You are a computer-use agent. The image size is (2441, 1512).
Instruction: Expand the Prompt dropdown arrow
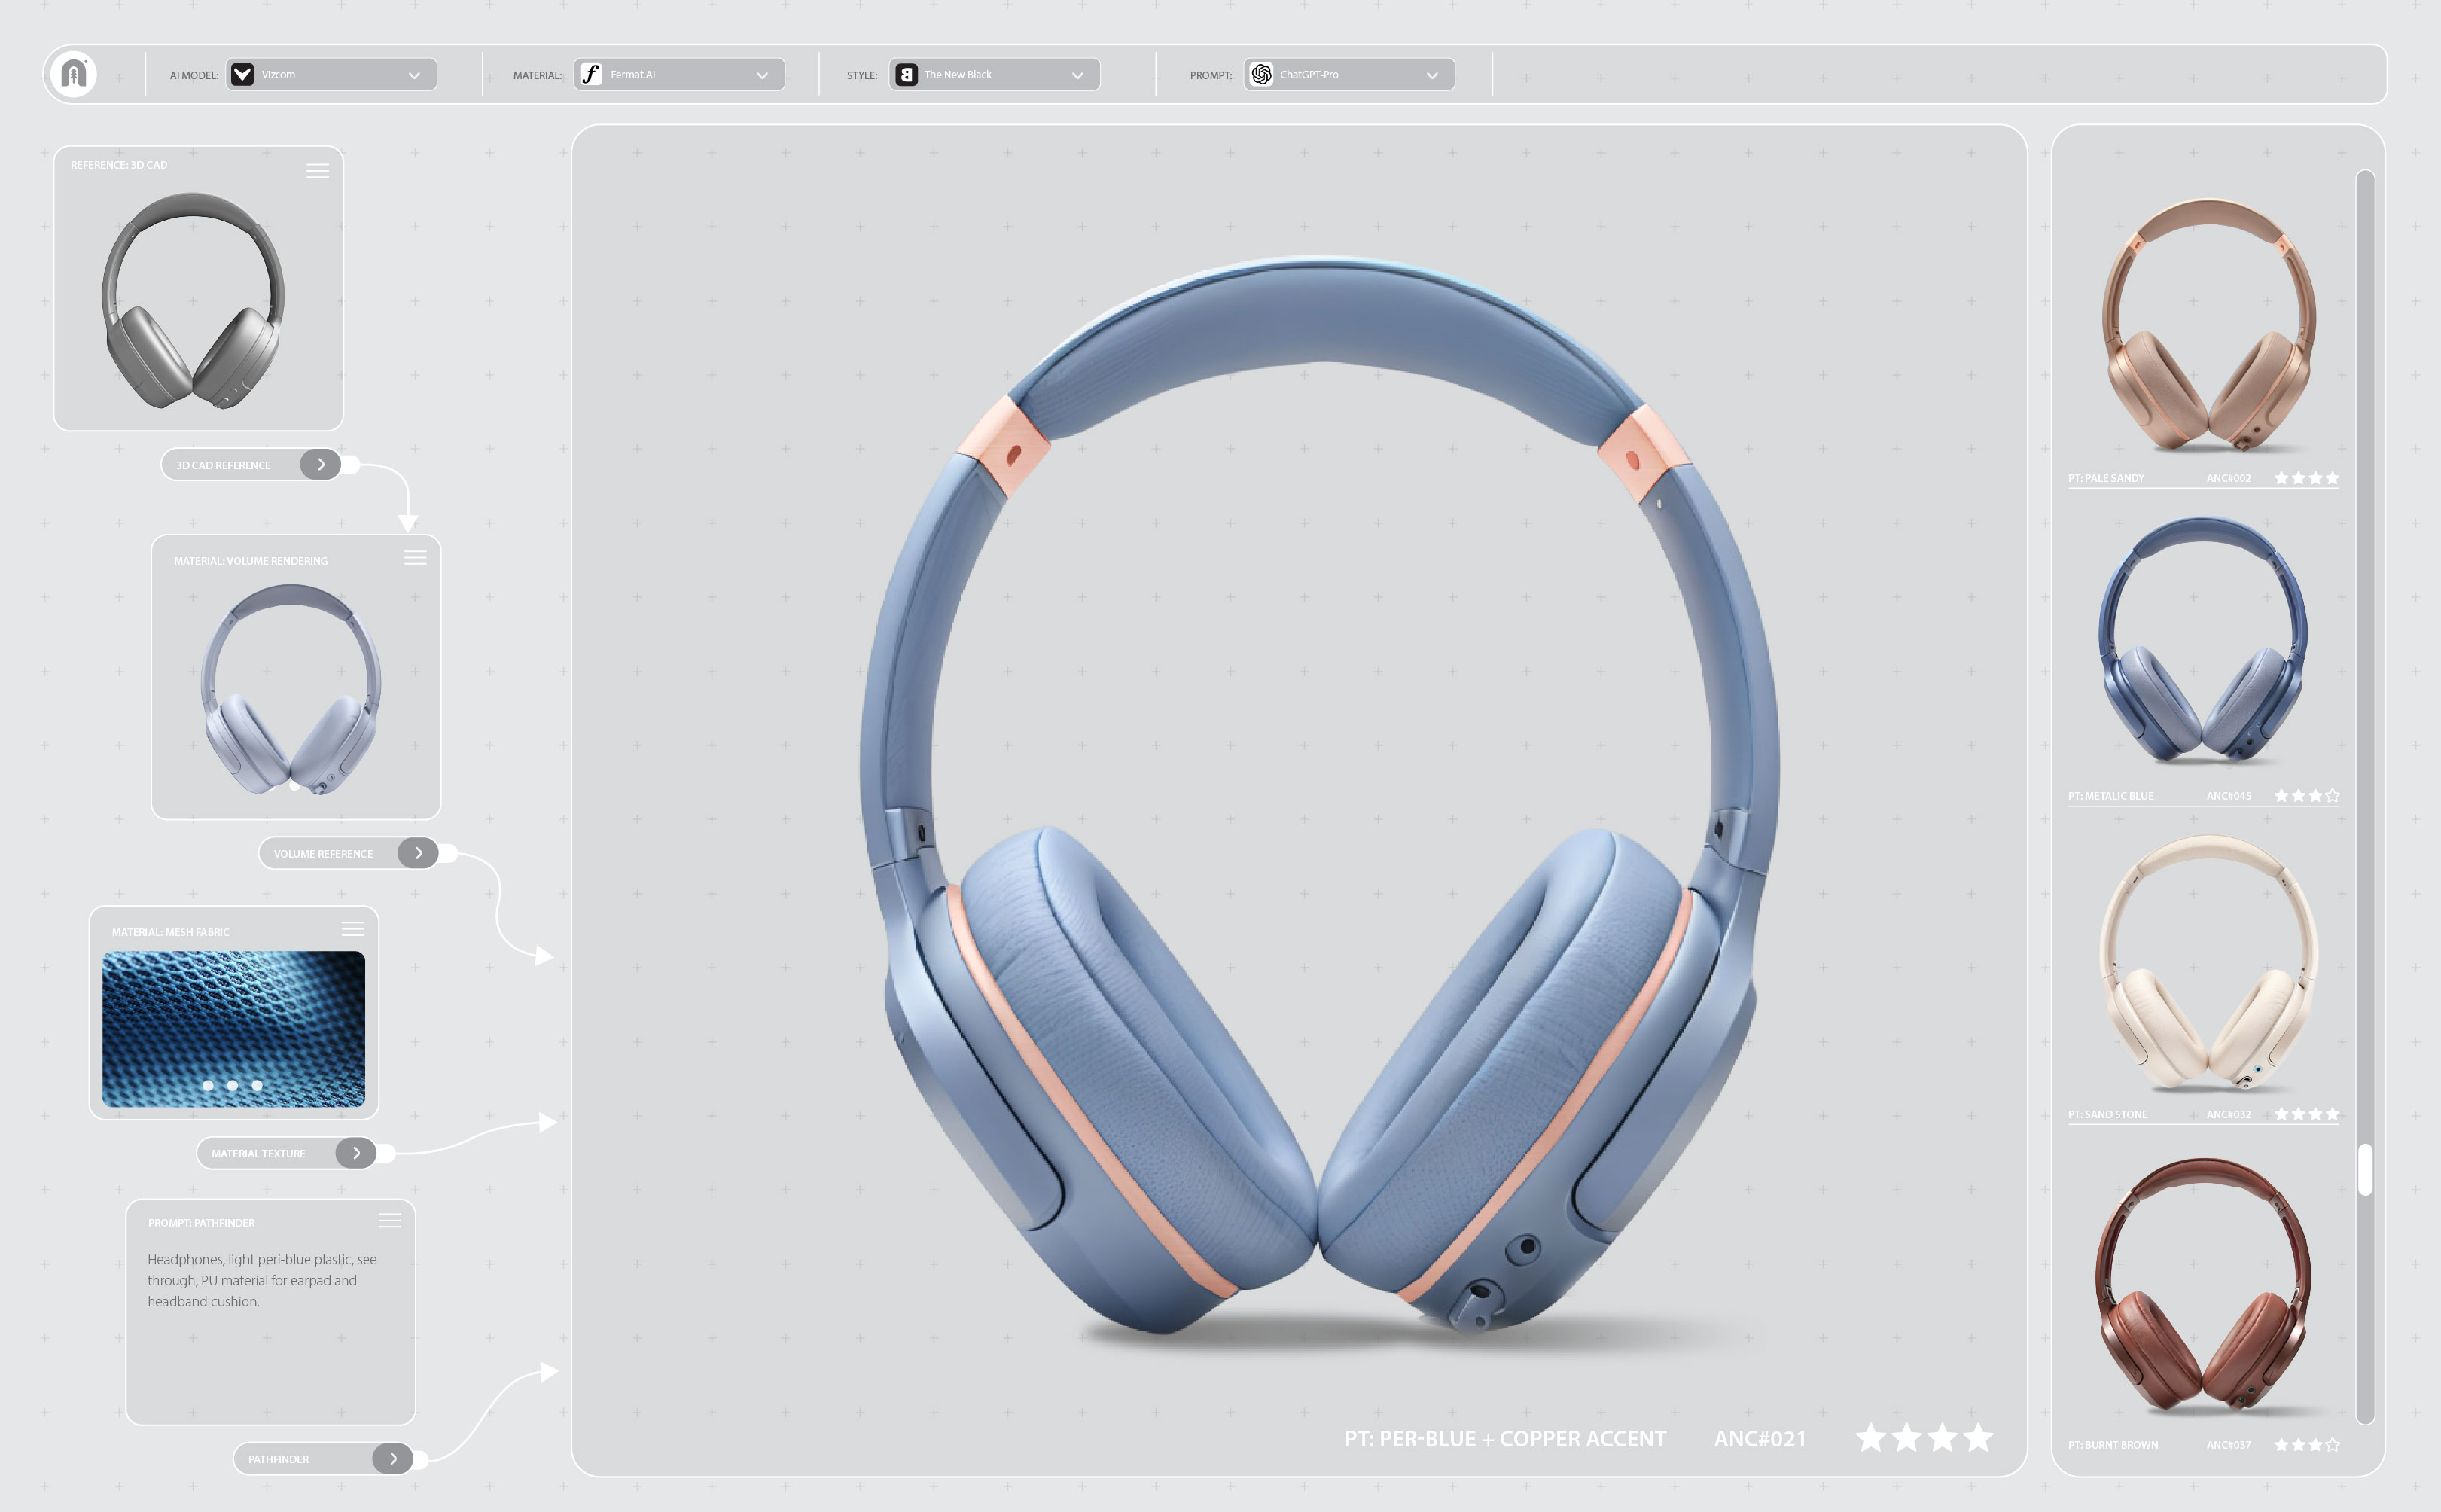pos(1432,76)
